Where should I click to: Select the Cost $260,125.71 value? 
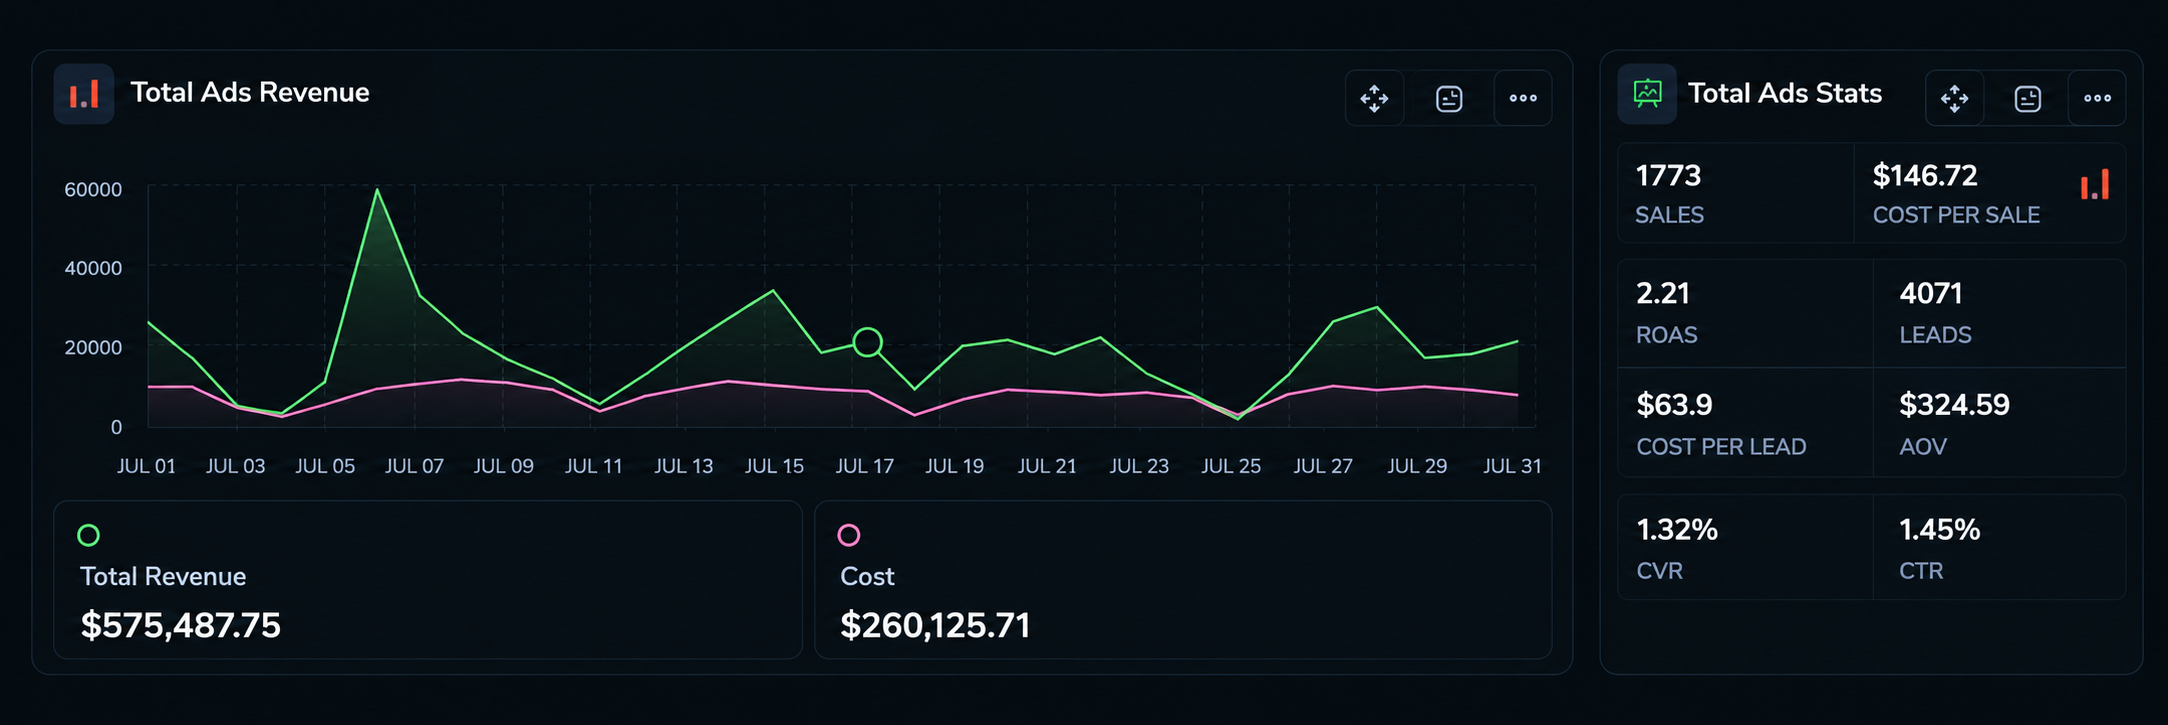pyautogui.click(x=935, y=625)
